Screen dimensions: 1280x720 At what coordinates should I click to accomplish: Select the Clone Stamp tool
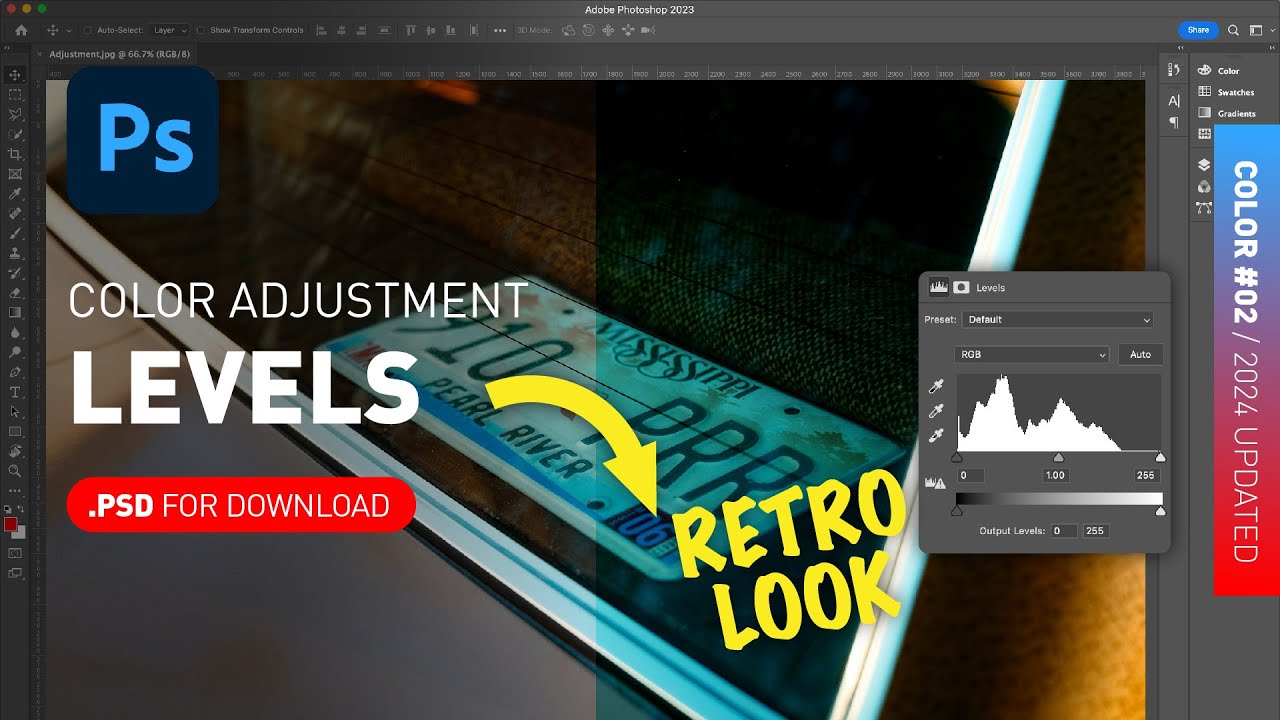coord(15,252)
